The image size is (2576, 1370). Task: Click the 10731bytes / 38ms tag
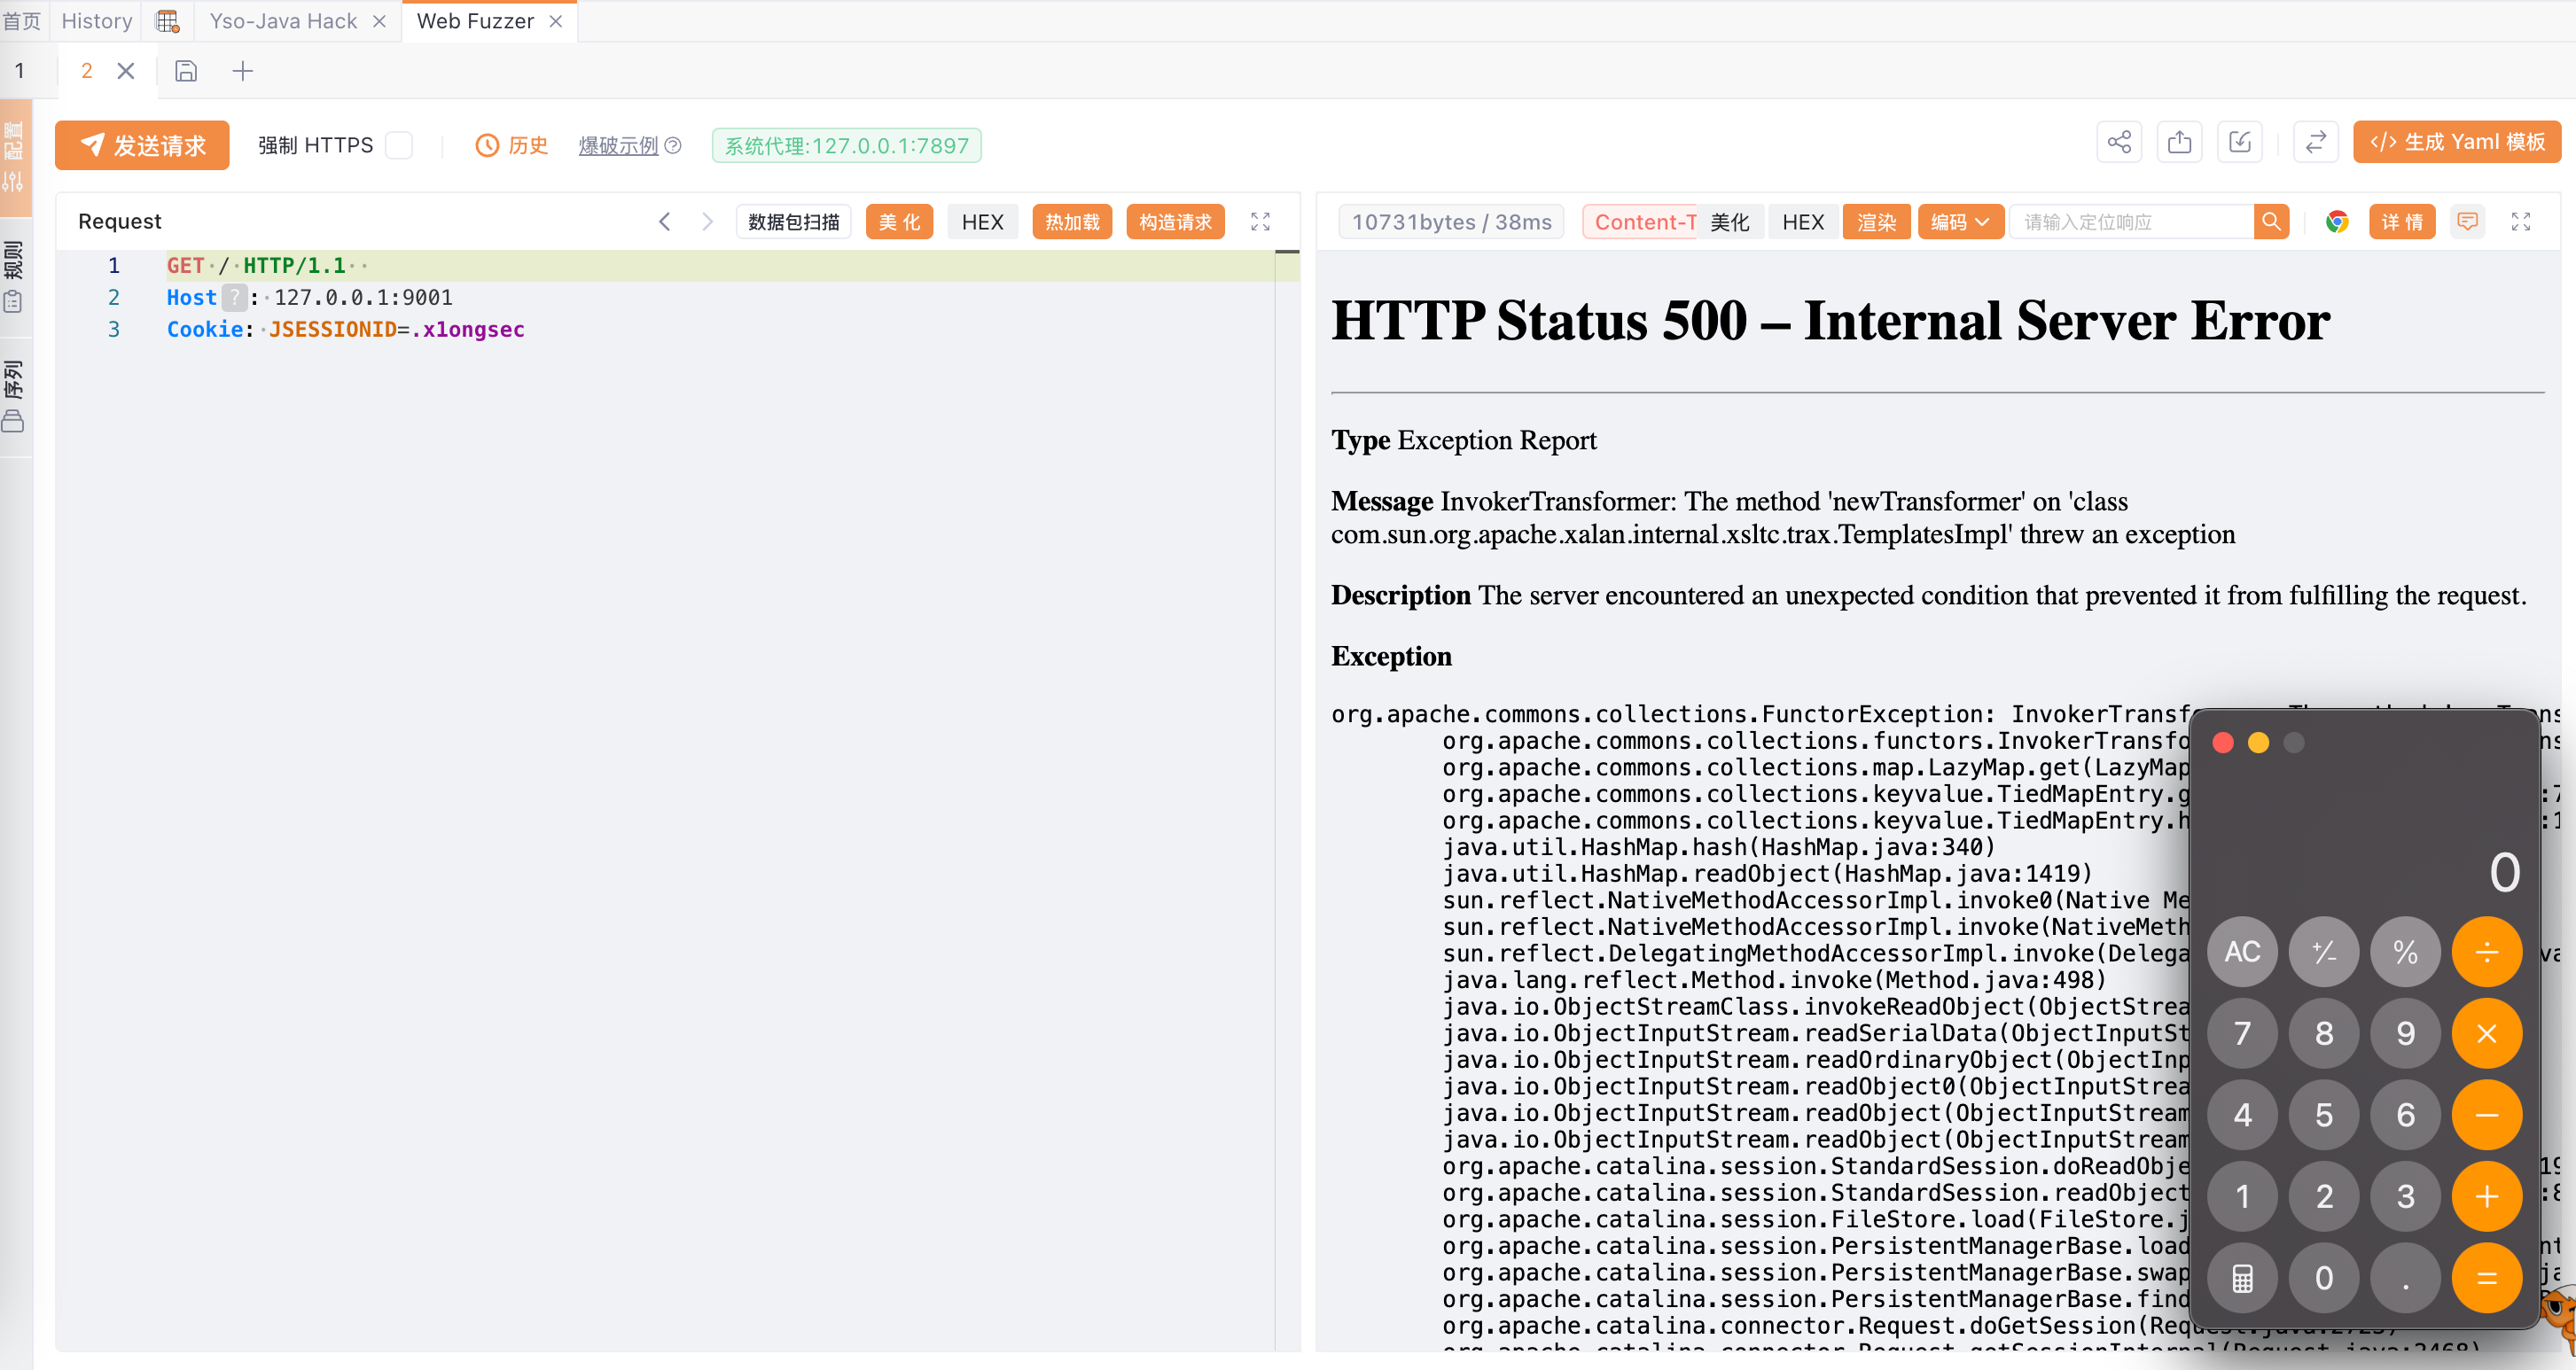(1451, 222)
